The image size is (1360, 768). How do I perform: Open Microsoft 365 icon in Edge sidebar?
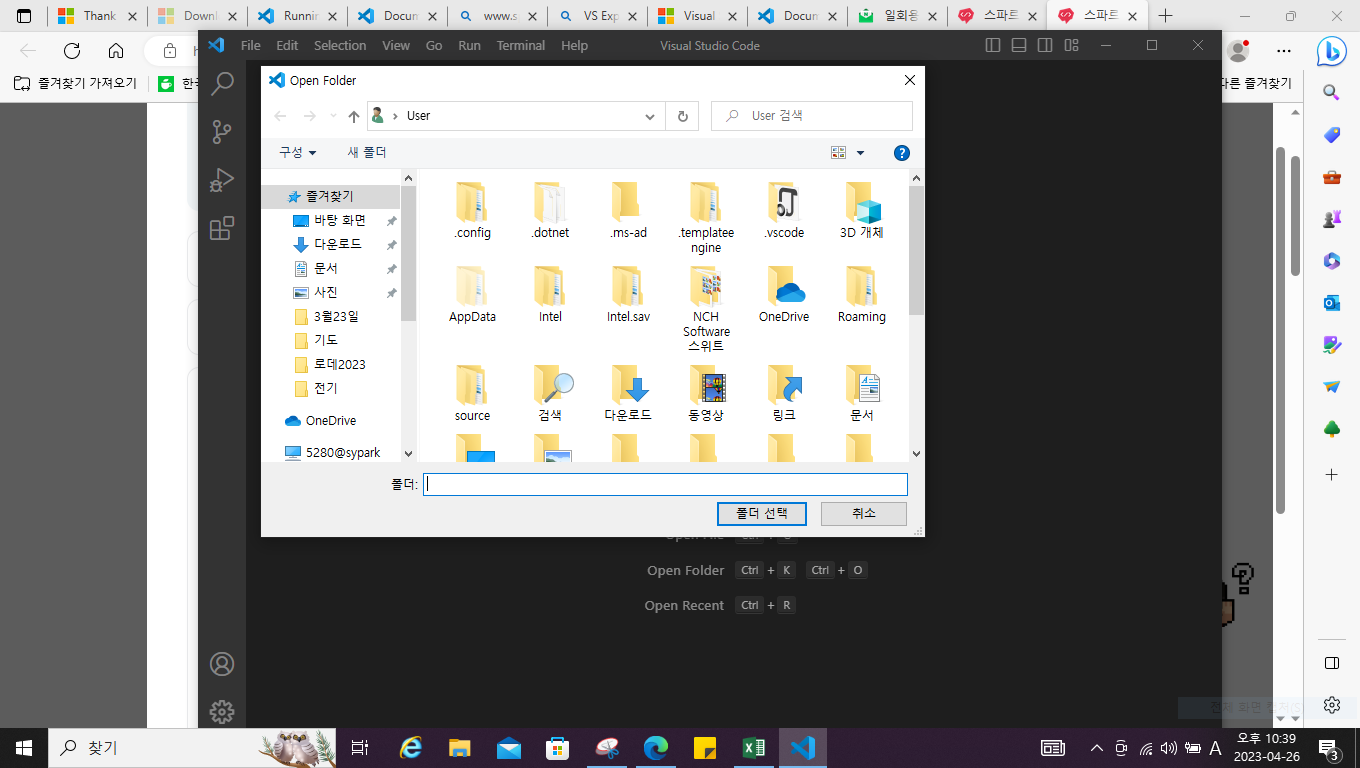pyautogui.click(x=1331, y=261)
